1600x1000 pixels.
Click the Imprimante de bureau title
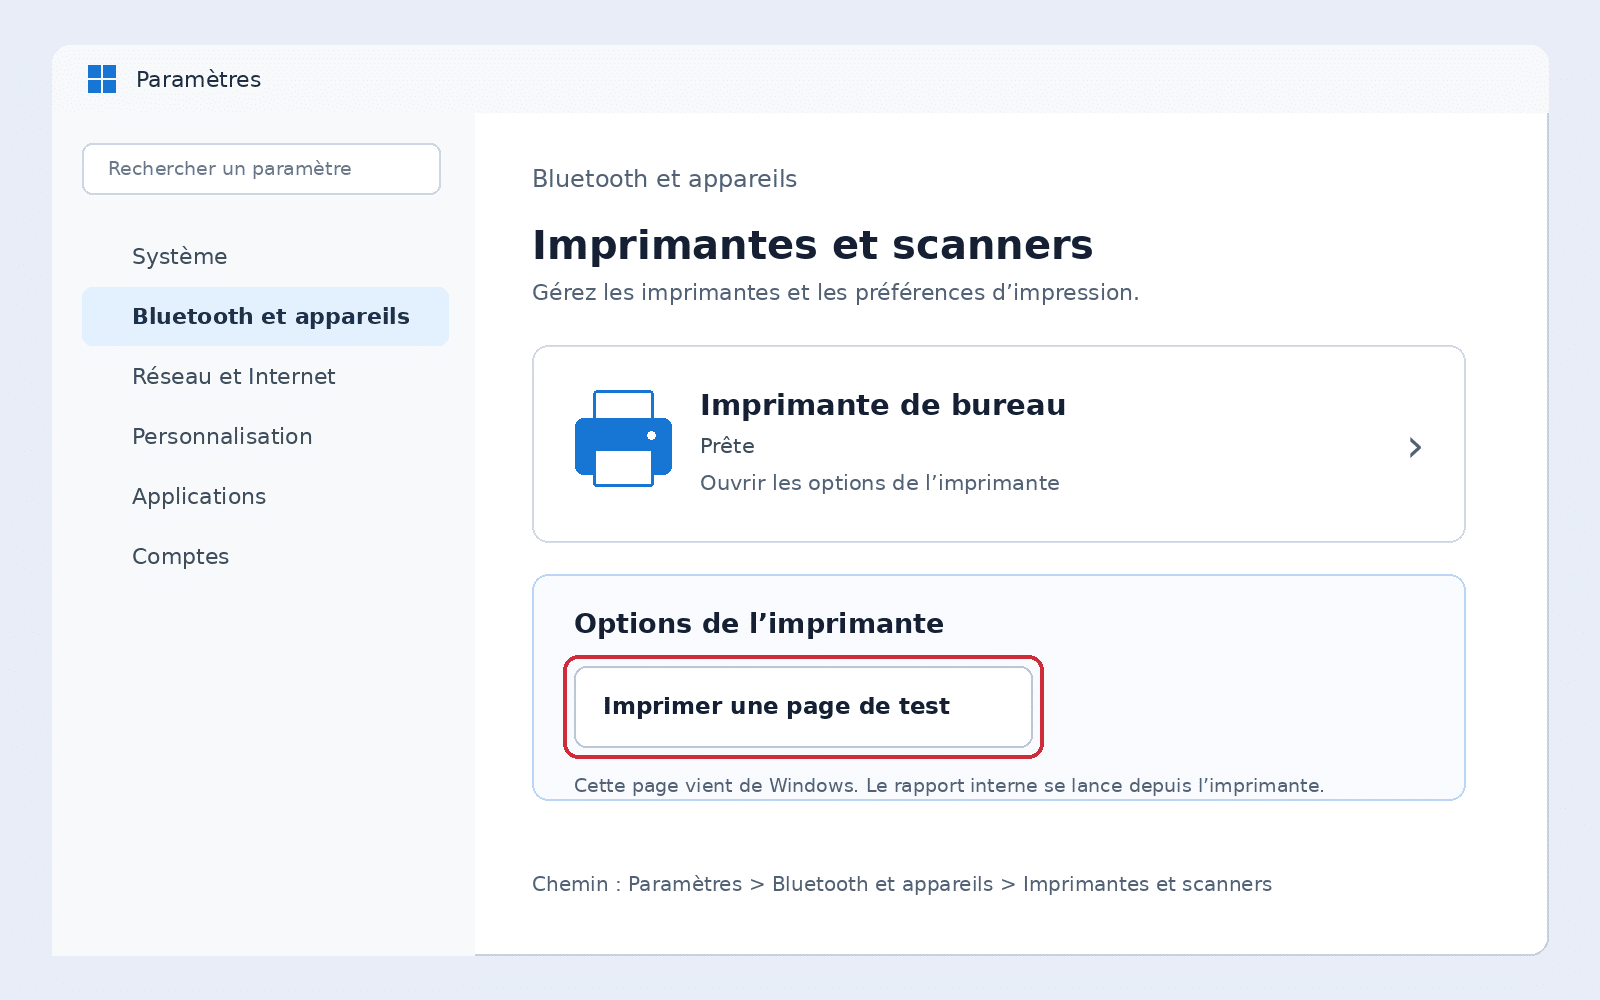click(883, 405)
